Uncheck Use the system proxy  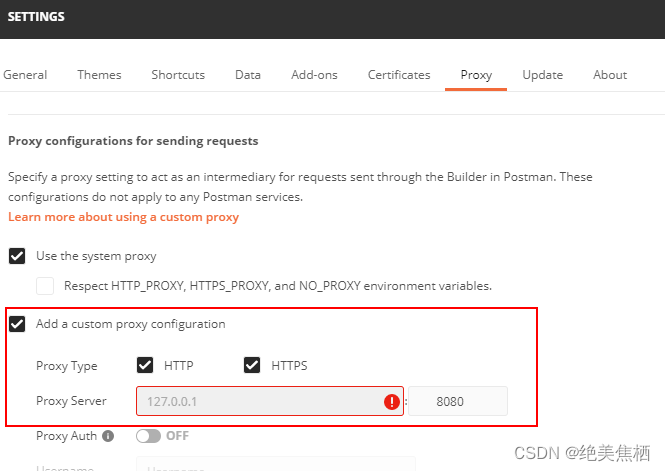[x=17, y=256]
